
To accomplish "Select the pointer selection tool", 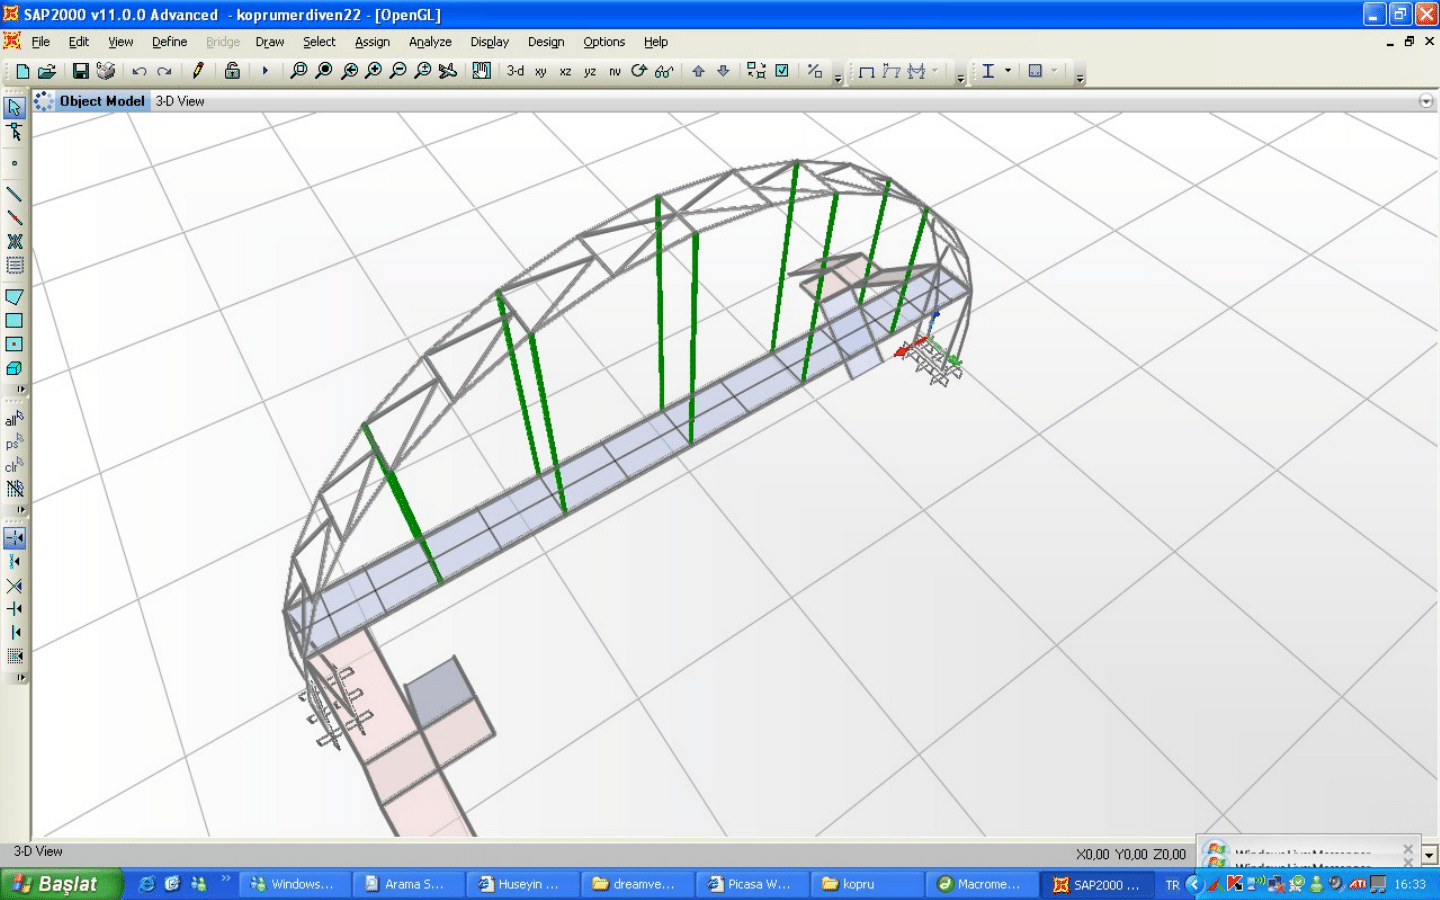I will click(x=14, y=107).
